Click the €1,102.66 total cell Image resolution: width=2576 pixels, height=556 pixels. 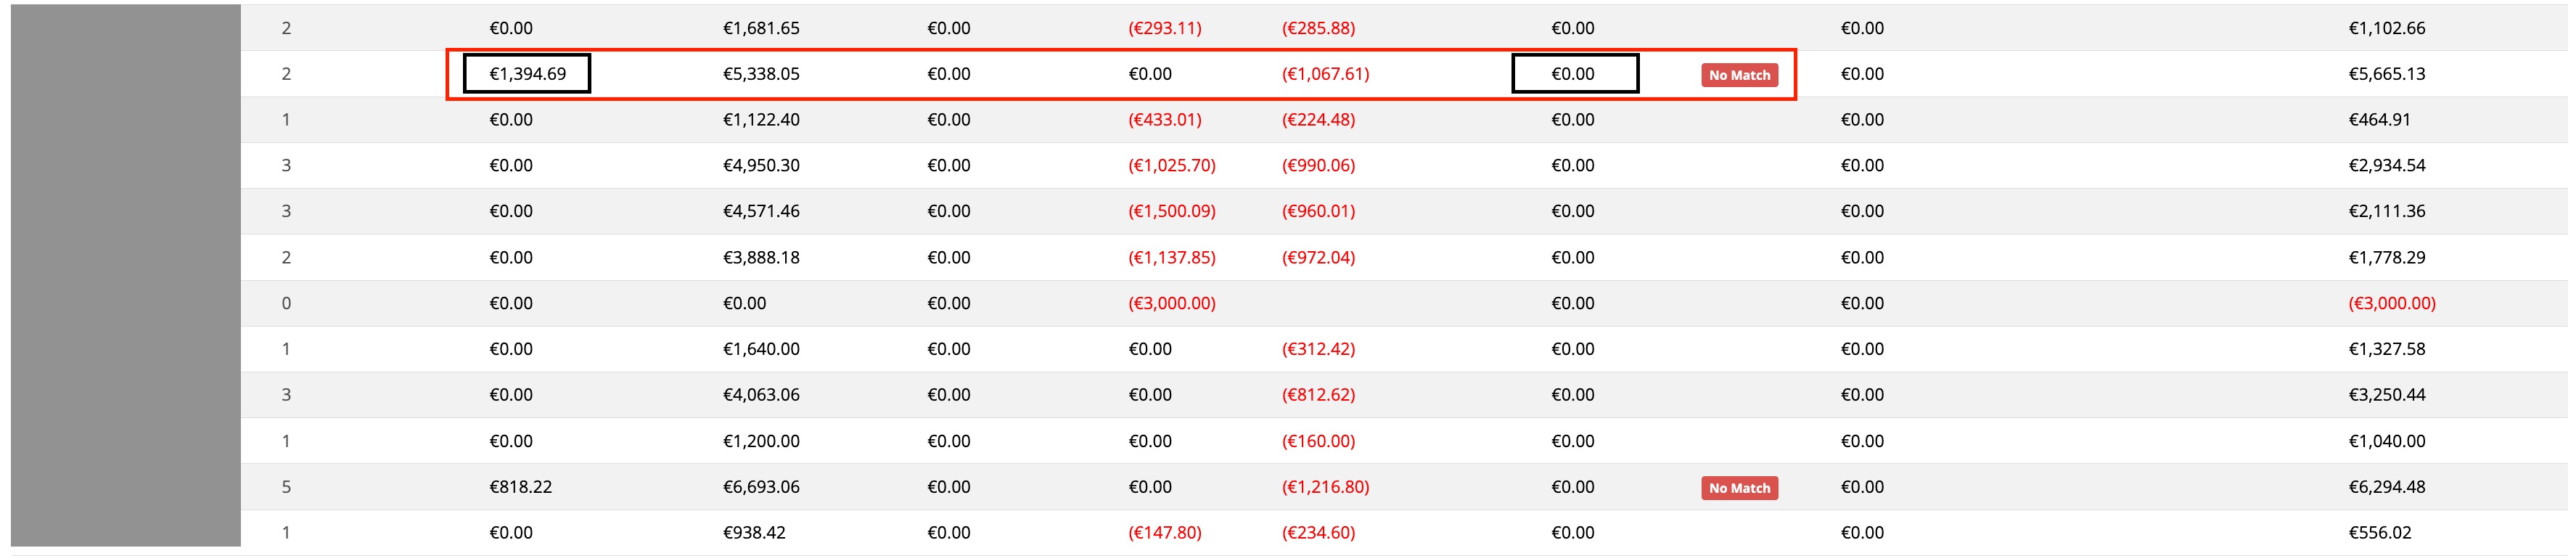(2386, 28)
